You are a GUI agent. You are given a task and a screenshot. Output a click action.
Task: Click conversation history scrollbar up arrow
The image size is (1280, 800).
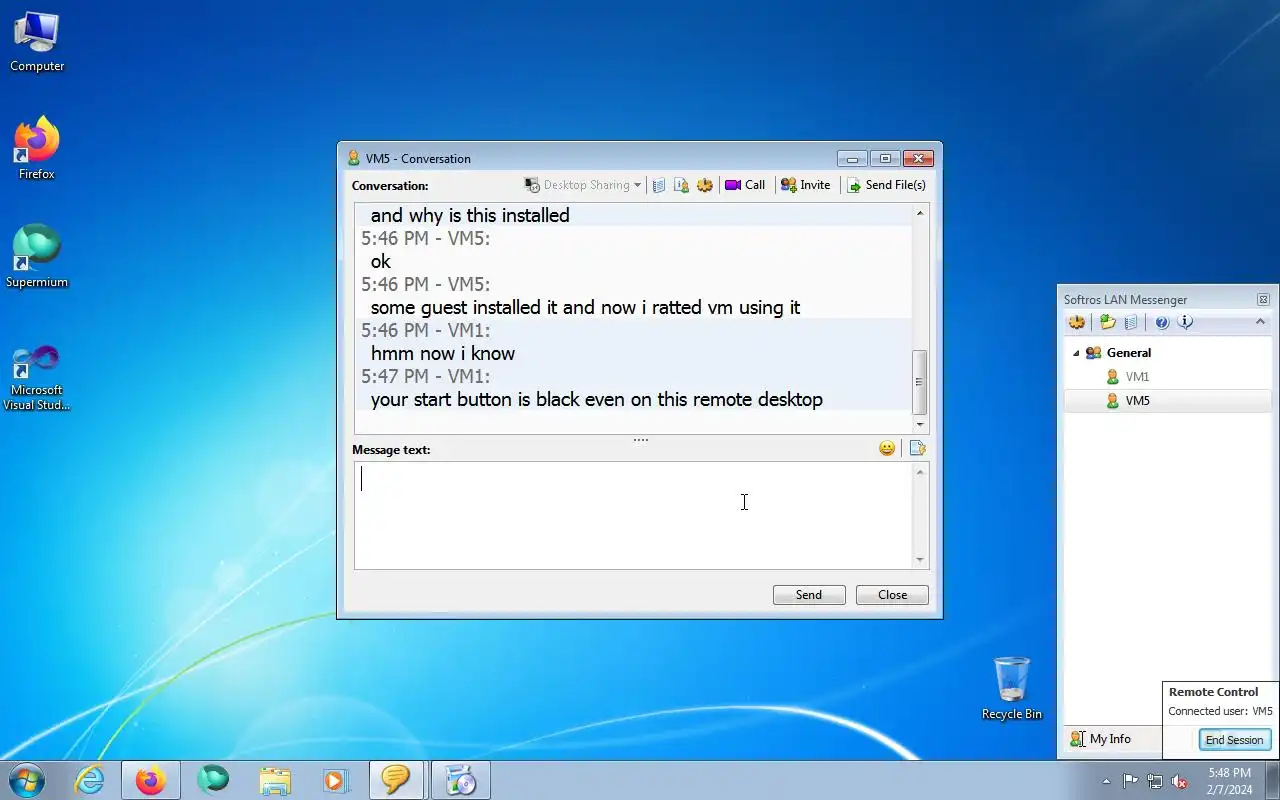click(920, 212)
